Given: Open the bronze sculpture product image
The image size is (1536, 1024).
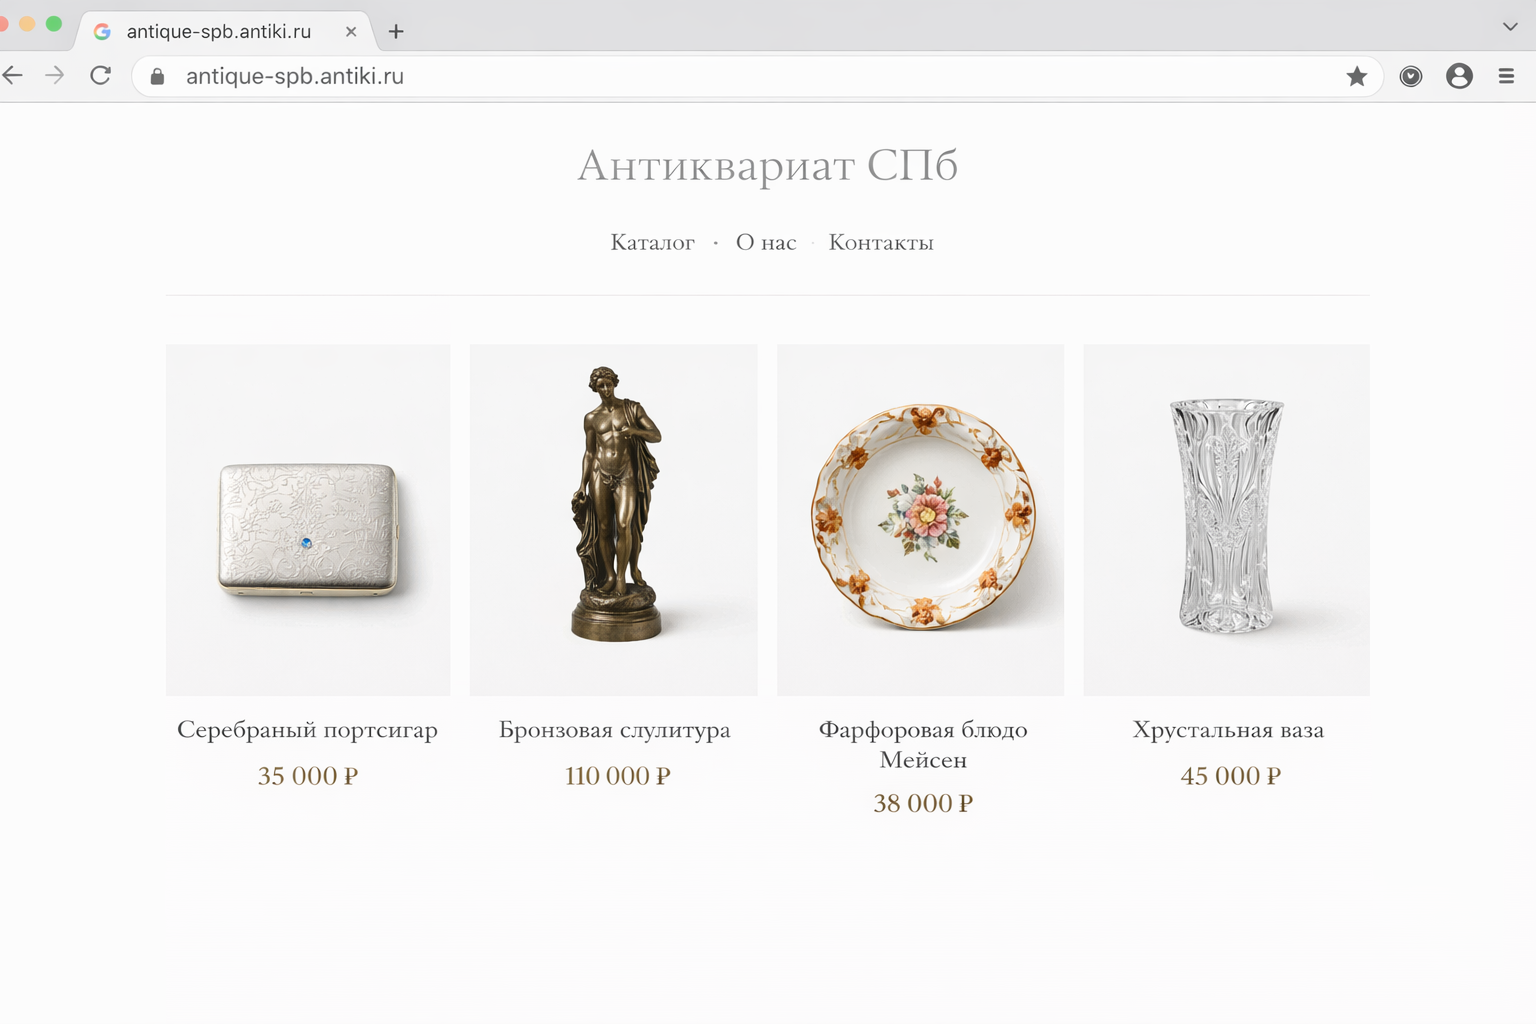Looking at the screenshot, I should pos(614,520).
